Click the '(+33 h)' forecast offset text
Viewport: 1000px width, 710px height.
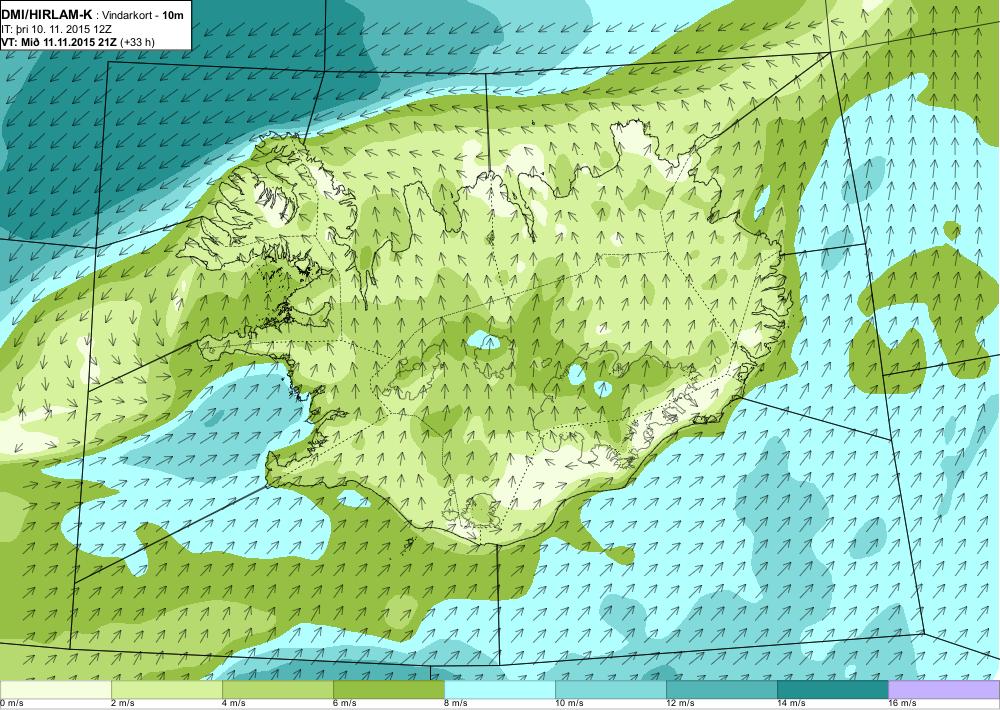pos(137,43)
